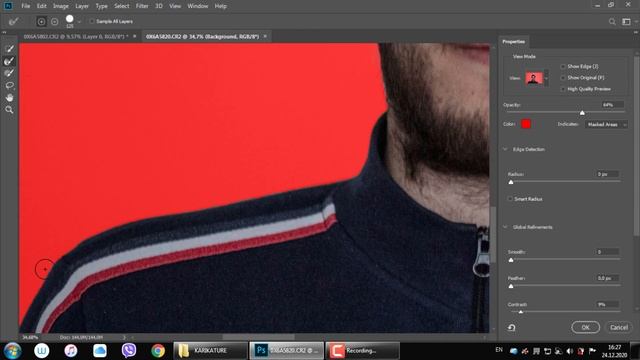This screenshot has width=640, height=360.
Task: Collapse the Global Refinements section
Action: pyautogui.click(x=506, y=227)
